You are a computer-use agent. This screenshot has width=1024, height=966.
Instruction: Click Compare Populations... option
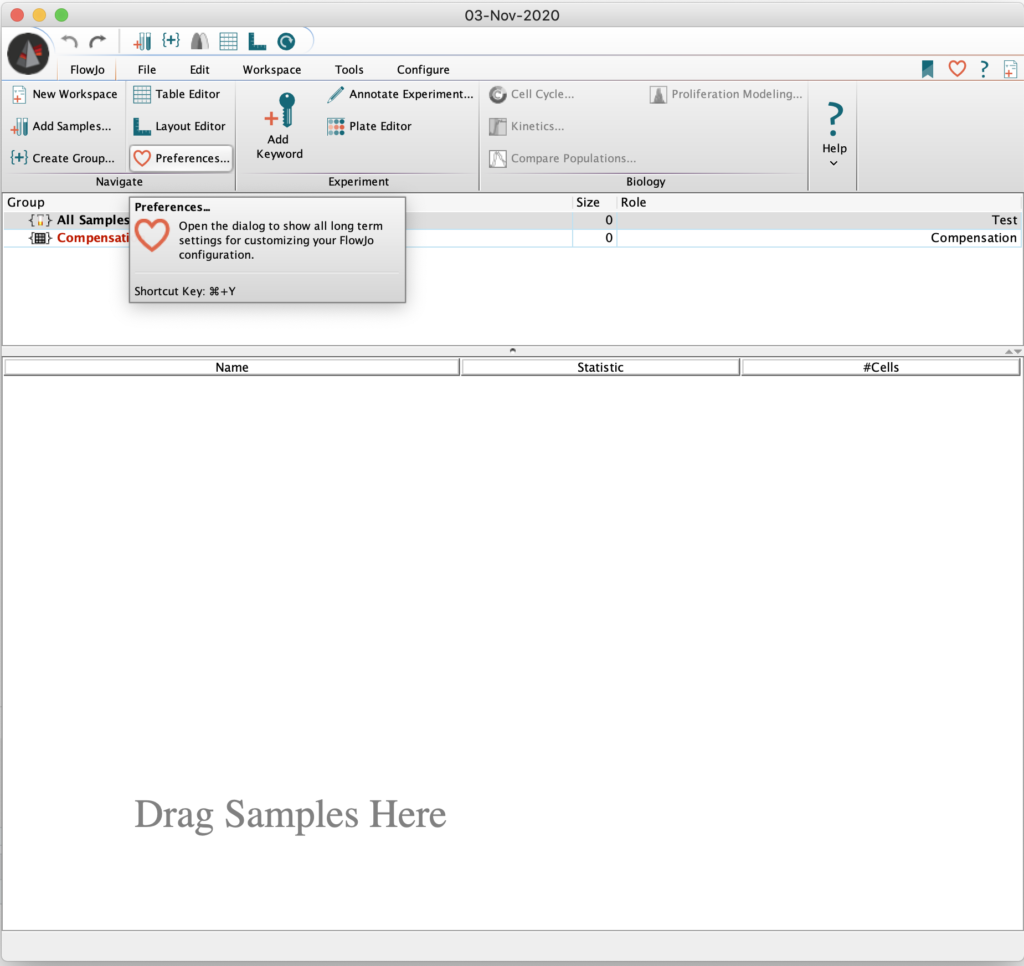coord(563,158)
